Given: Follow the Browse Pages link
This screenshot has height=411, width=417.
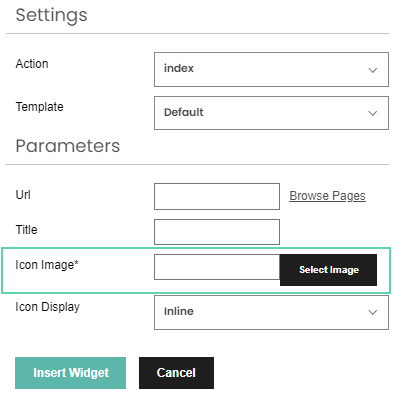Looking at the screenshot, I should (x=327, y=196).
